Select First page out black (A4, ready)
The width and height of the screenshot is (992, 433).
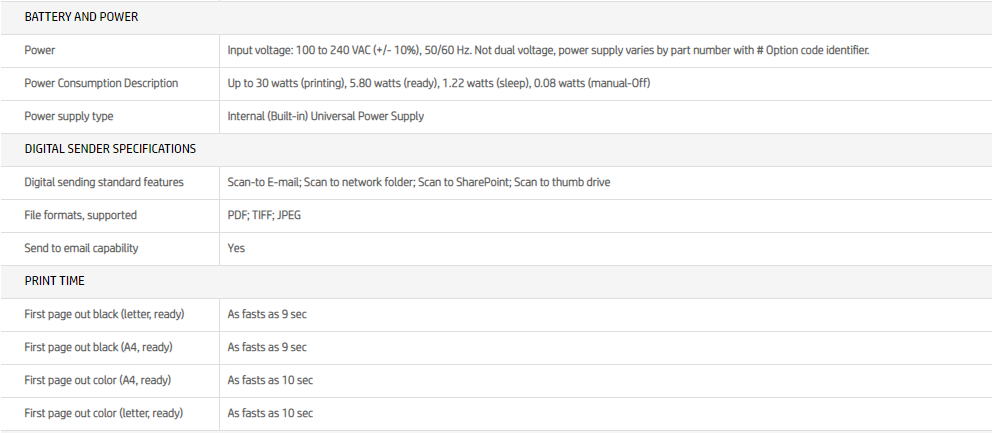coord(98,347)
